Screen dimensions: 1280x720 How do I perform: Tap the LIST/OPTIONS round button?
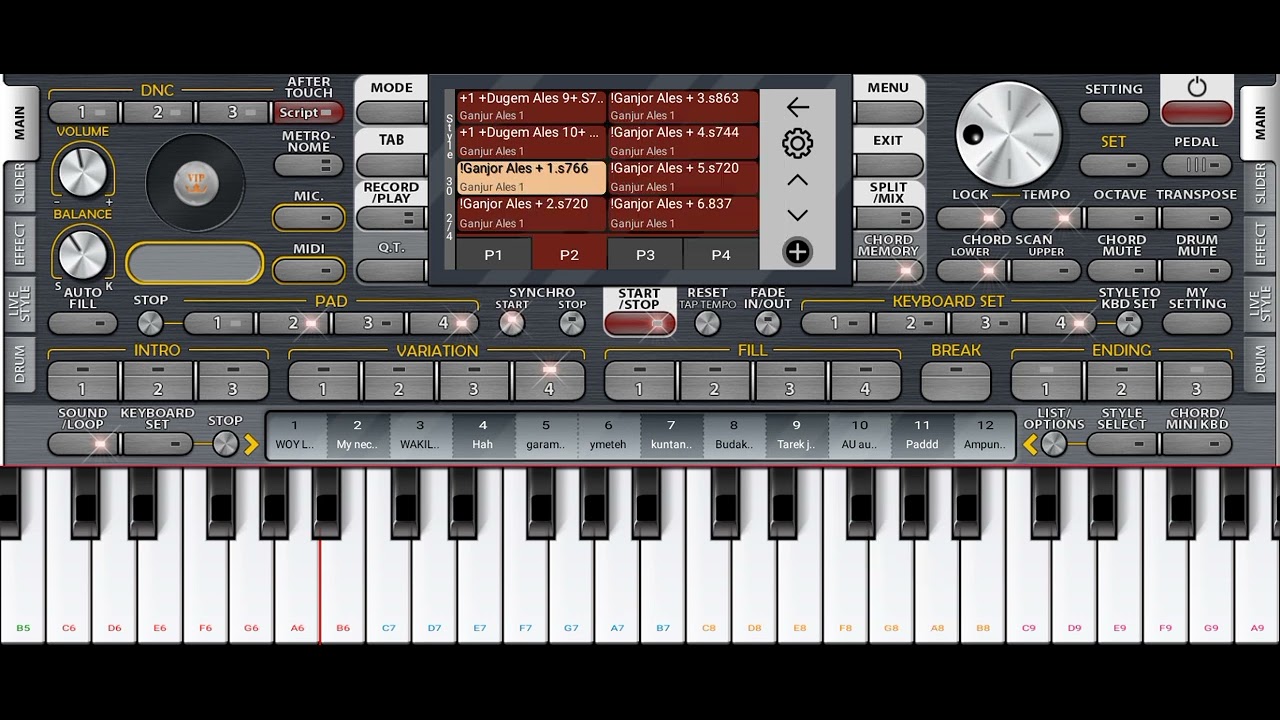pos(1054,444)
